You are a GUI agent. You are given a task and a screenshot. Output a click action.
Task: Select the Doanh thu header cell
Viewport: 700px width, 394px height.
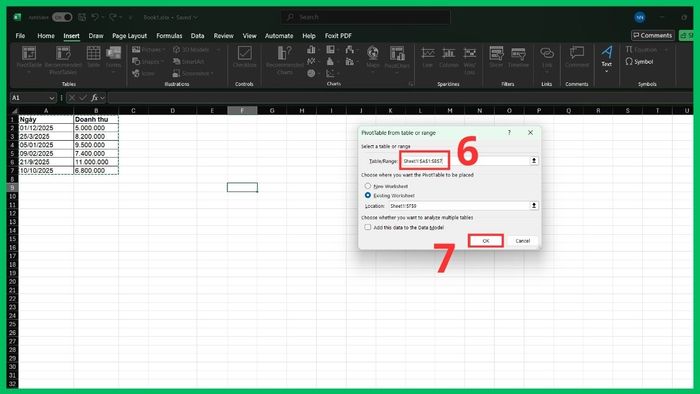pyautogui.click(x=96, y=119)
